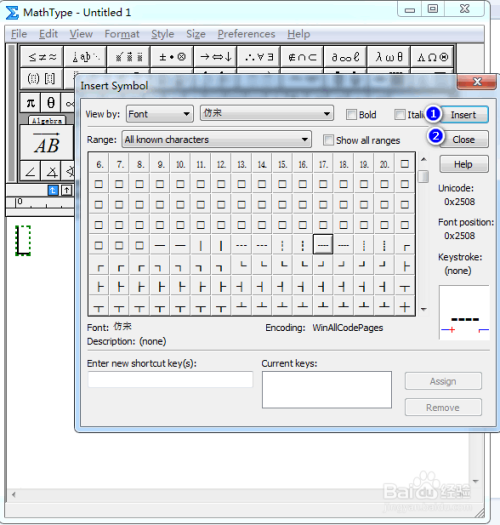Toggle the Bold checkbox
This screenshot has width=500, height=525.
pos(351,115)
